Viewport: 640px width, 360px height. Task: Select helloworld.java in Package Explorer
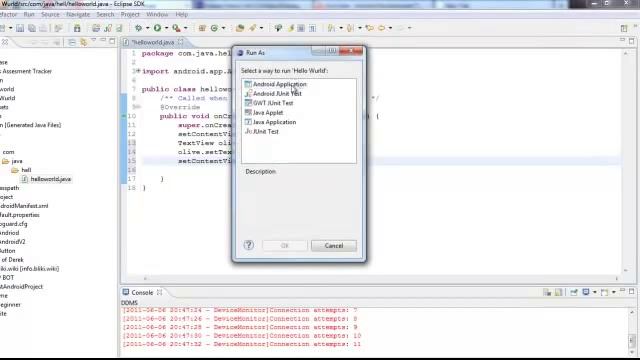[51, 179]
